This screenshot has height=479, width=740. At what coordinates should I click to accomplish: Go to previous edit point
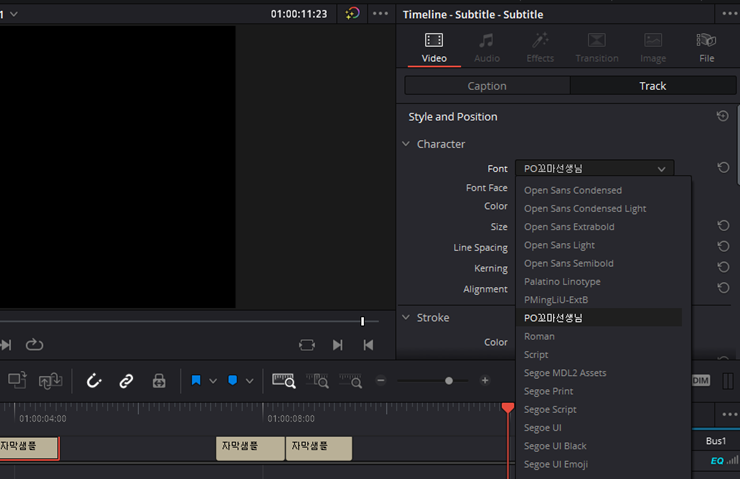pos(368,345)
